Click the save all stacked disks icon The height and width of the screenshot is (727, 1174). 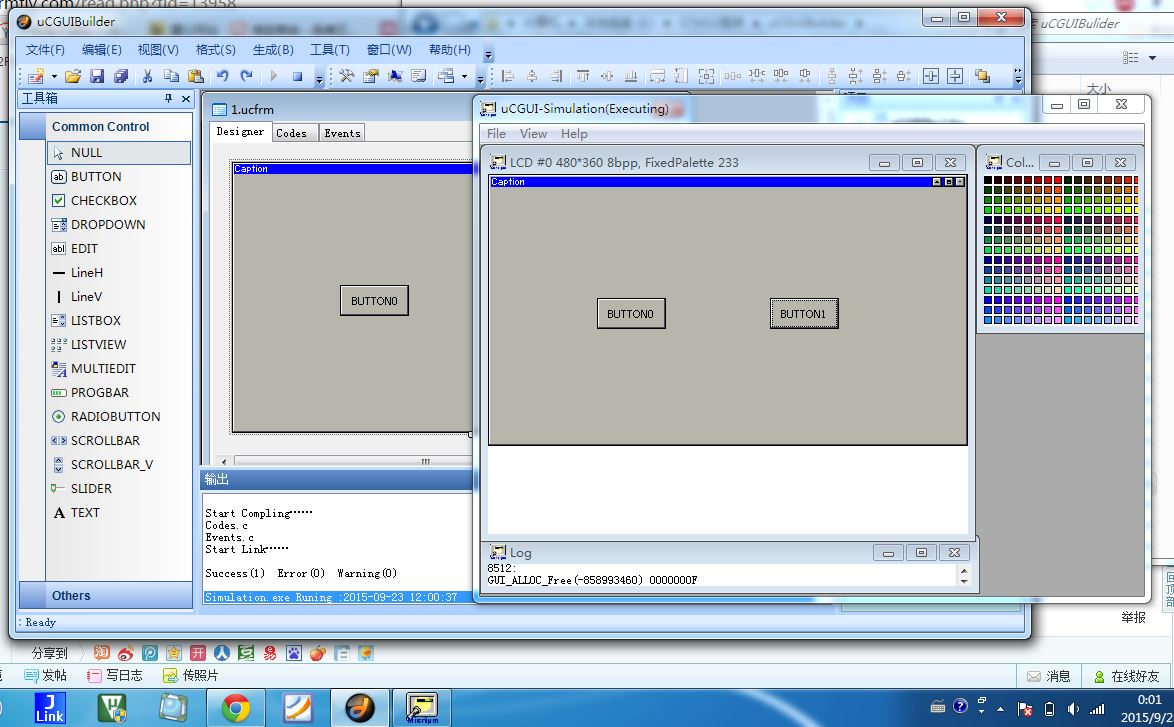pyautogui.click(x=121, y=76)
